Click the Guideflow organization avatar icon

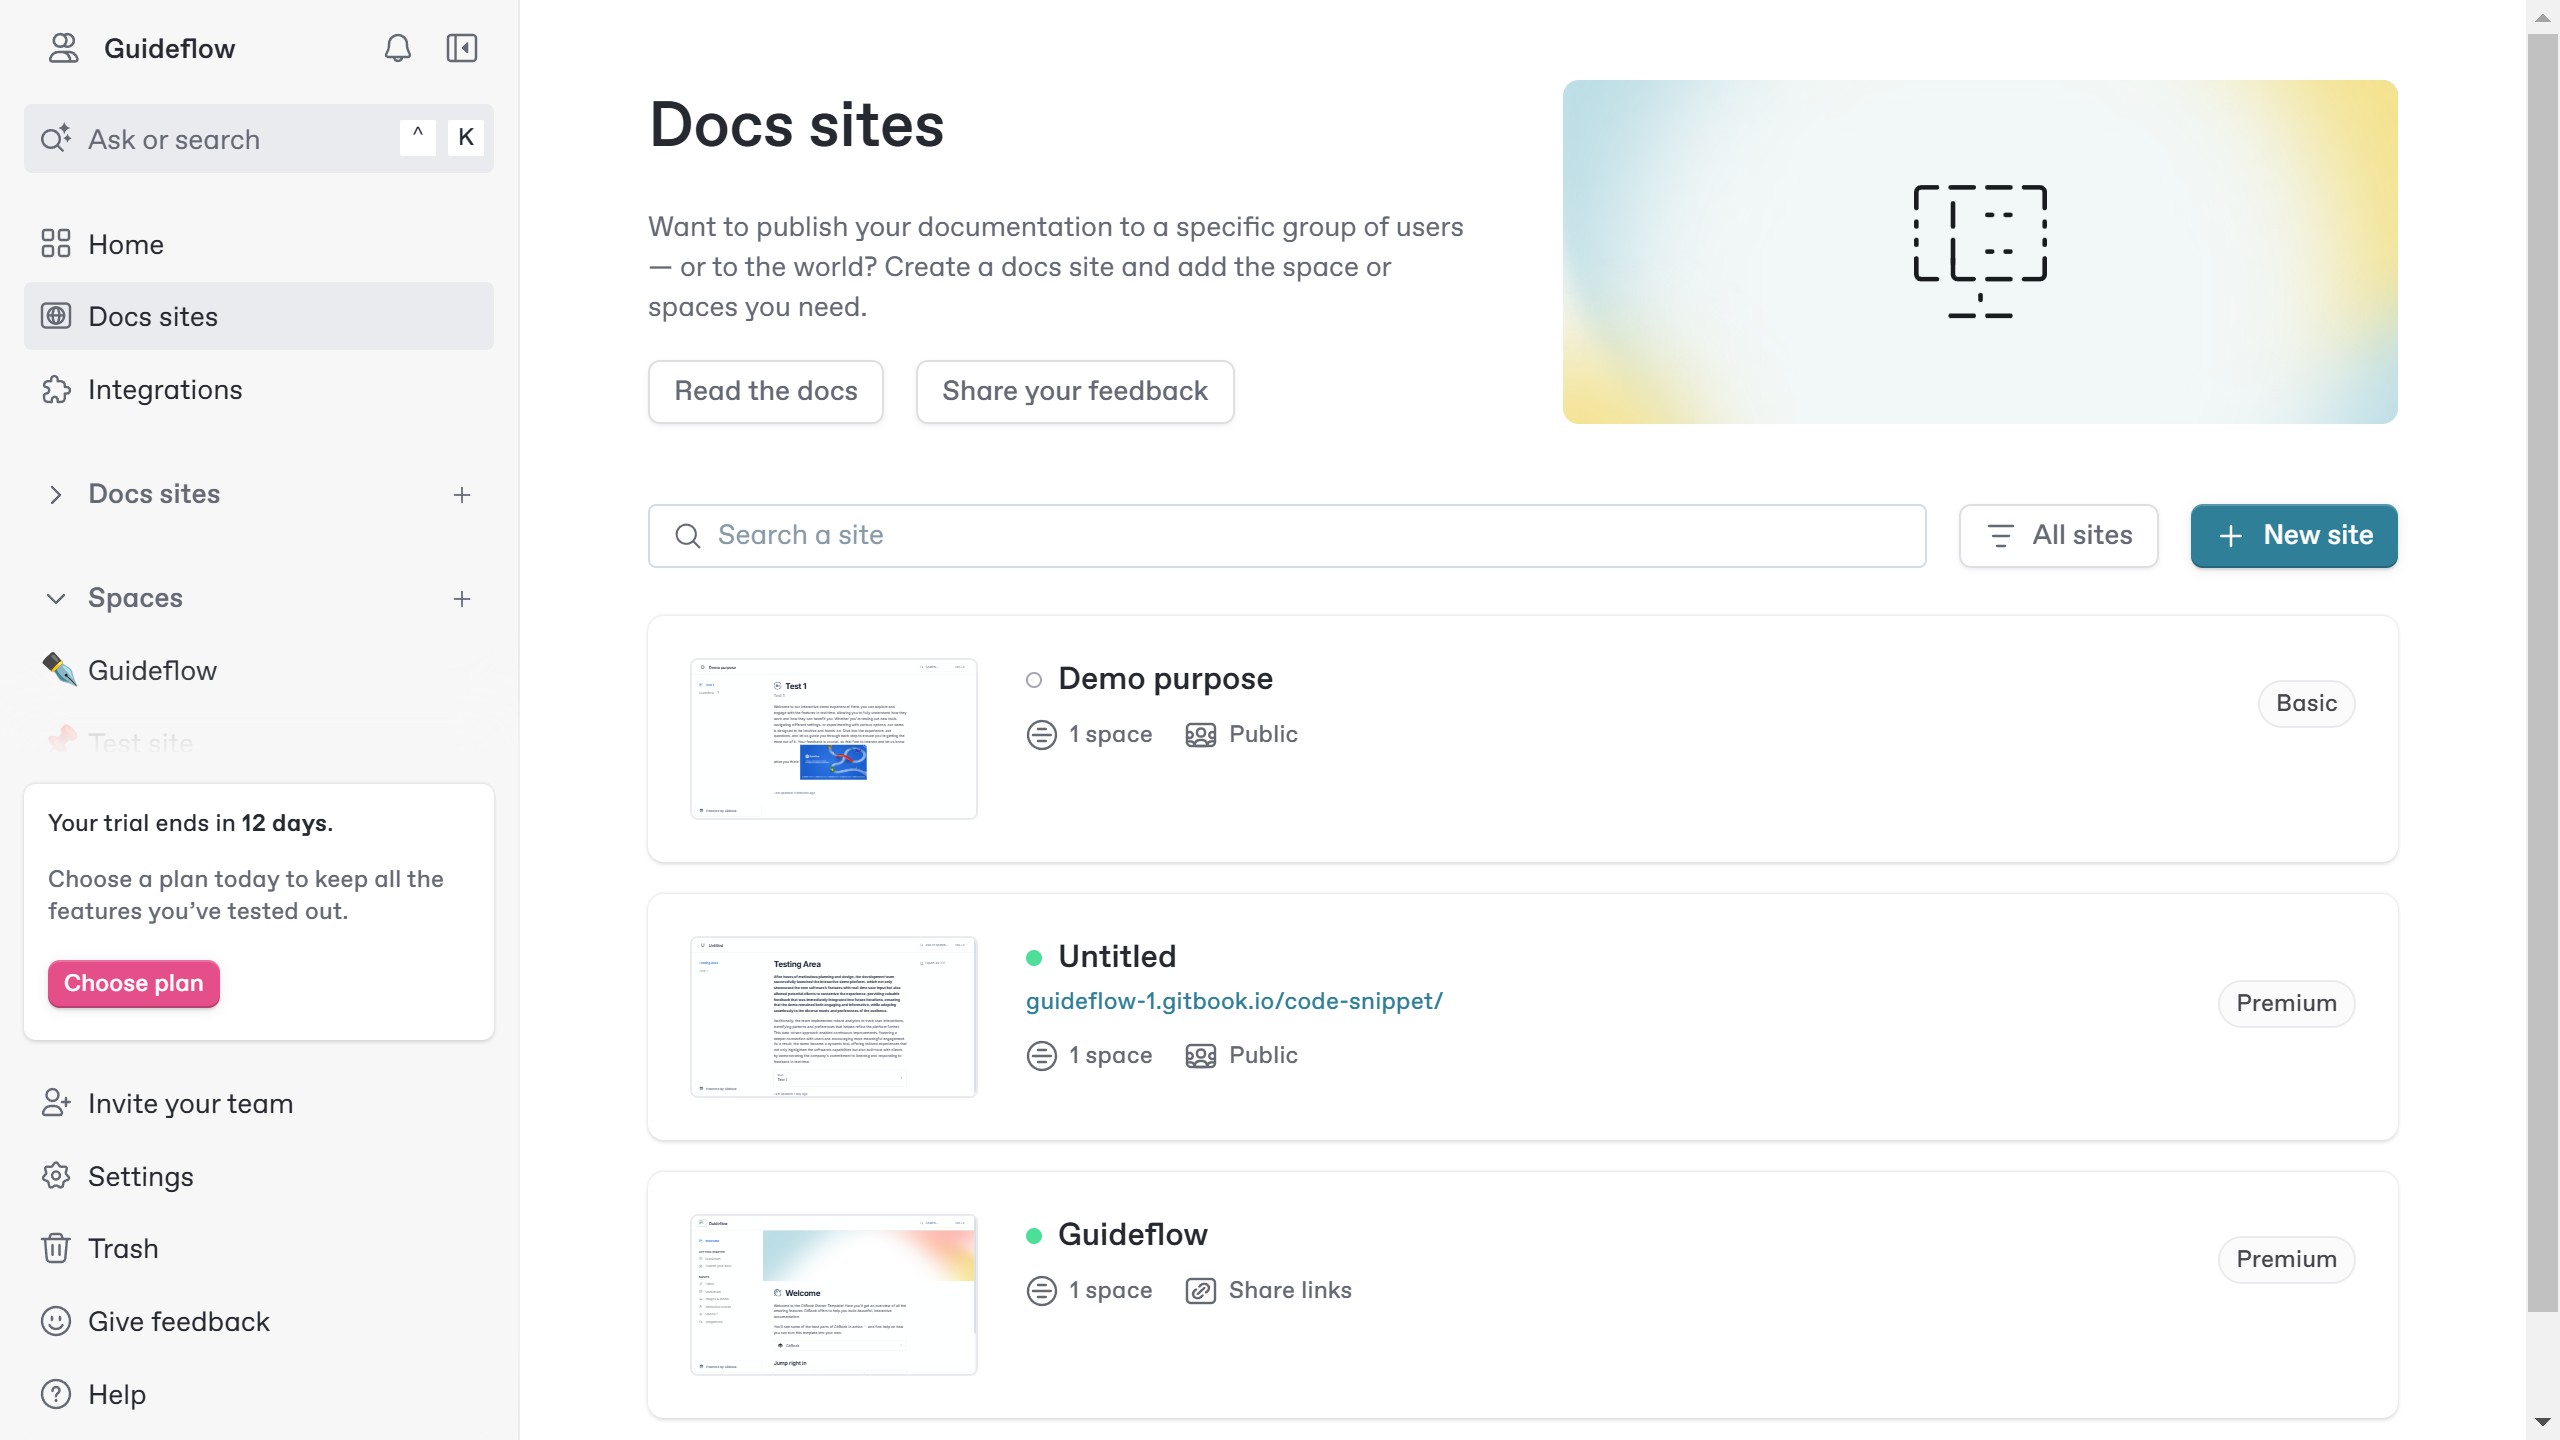(x=64, y=48)
